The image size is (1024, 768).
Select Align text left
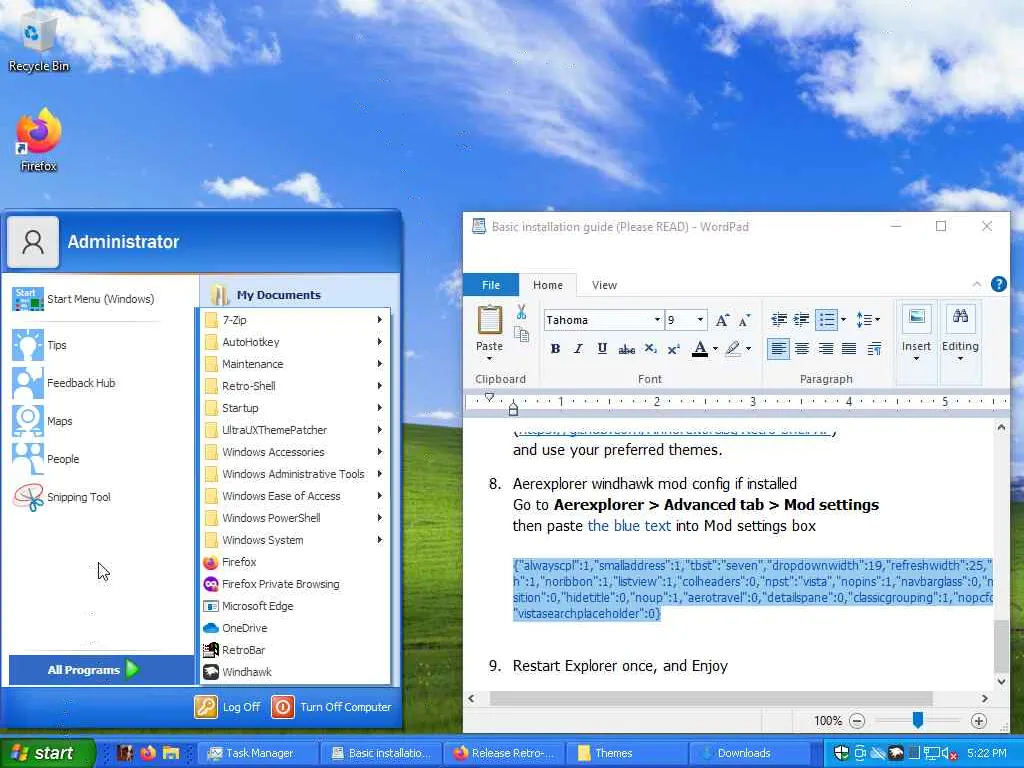coord(778,349)
